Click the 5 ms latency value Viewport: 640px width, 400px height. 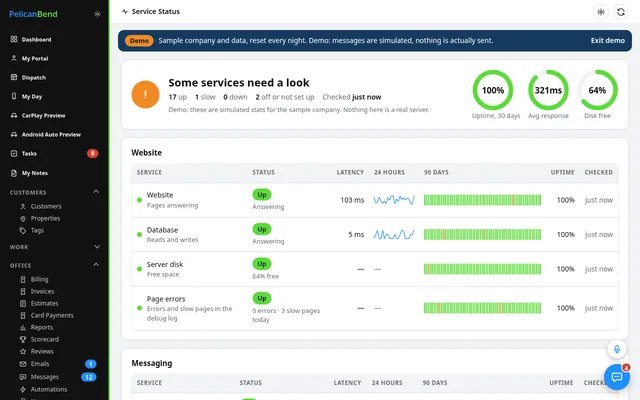tap(356, 234)
